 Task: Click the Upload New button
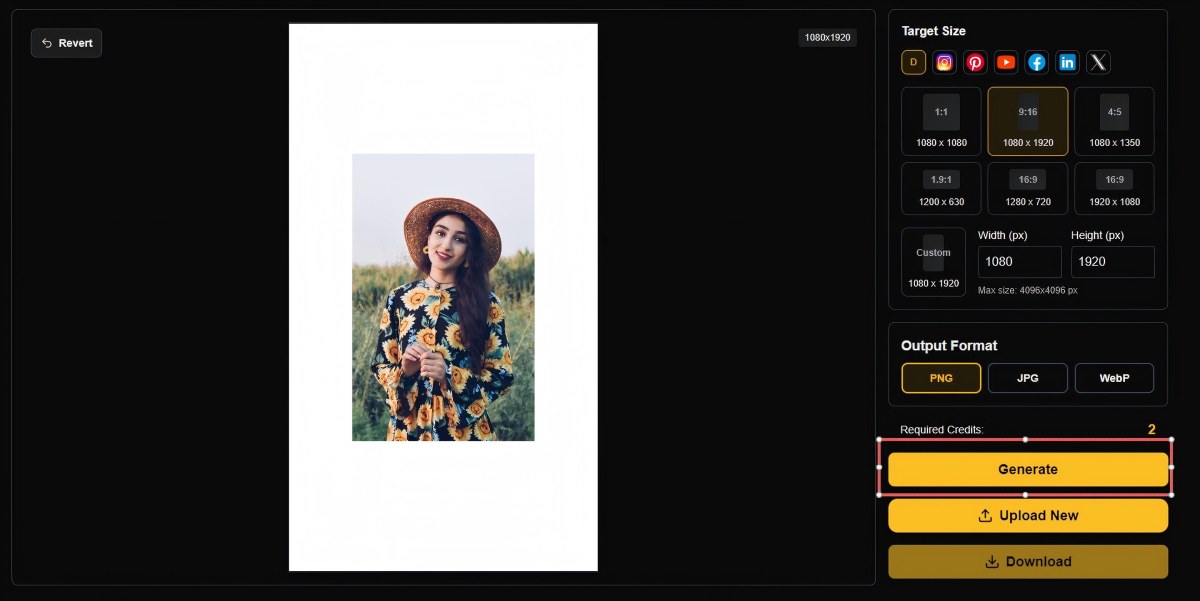pos(1028,516)
